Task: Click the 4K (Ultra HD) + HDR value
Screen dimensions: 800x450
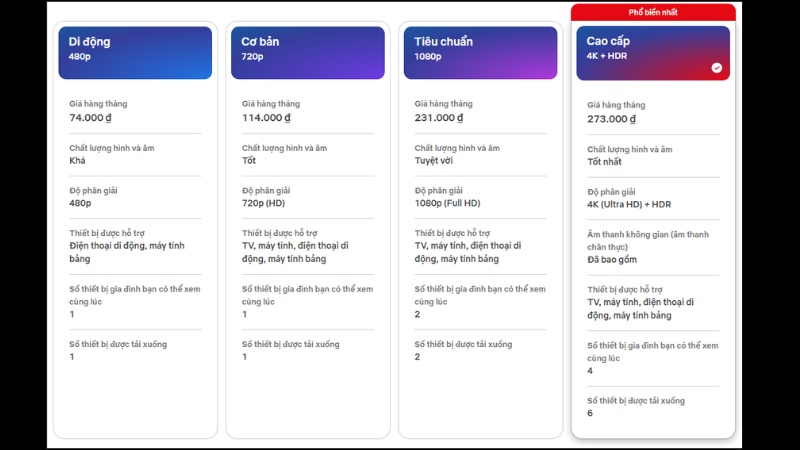Action: [x=629, y=205]
